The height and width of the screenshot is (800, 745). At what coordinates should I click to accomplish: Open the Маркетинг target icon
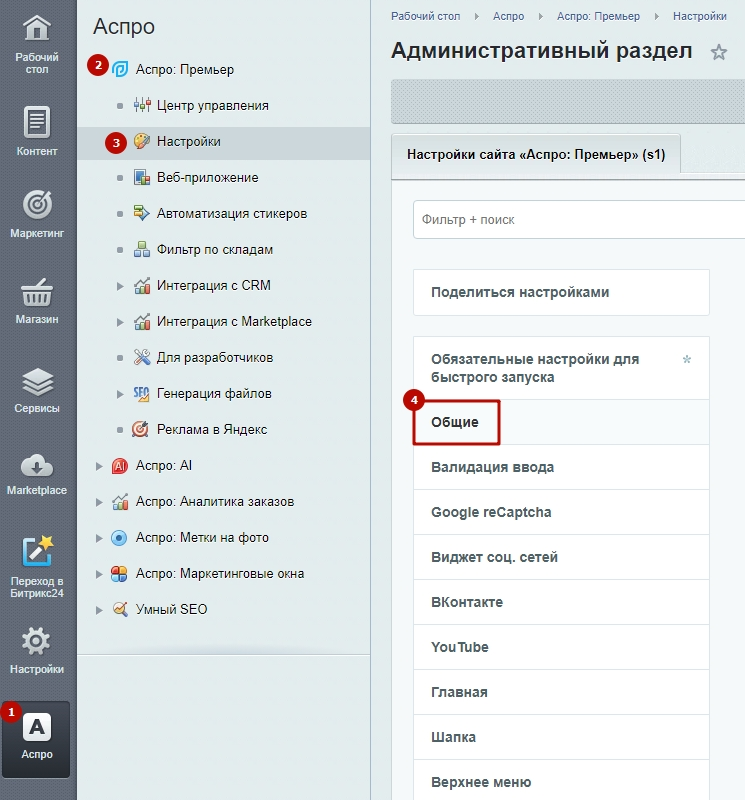pos(37,205)
